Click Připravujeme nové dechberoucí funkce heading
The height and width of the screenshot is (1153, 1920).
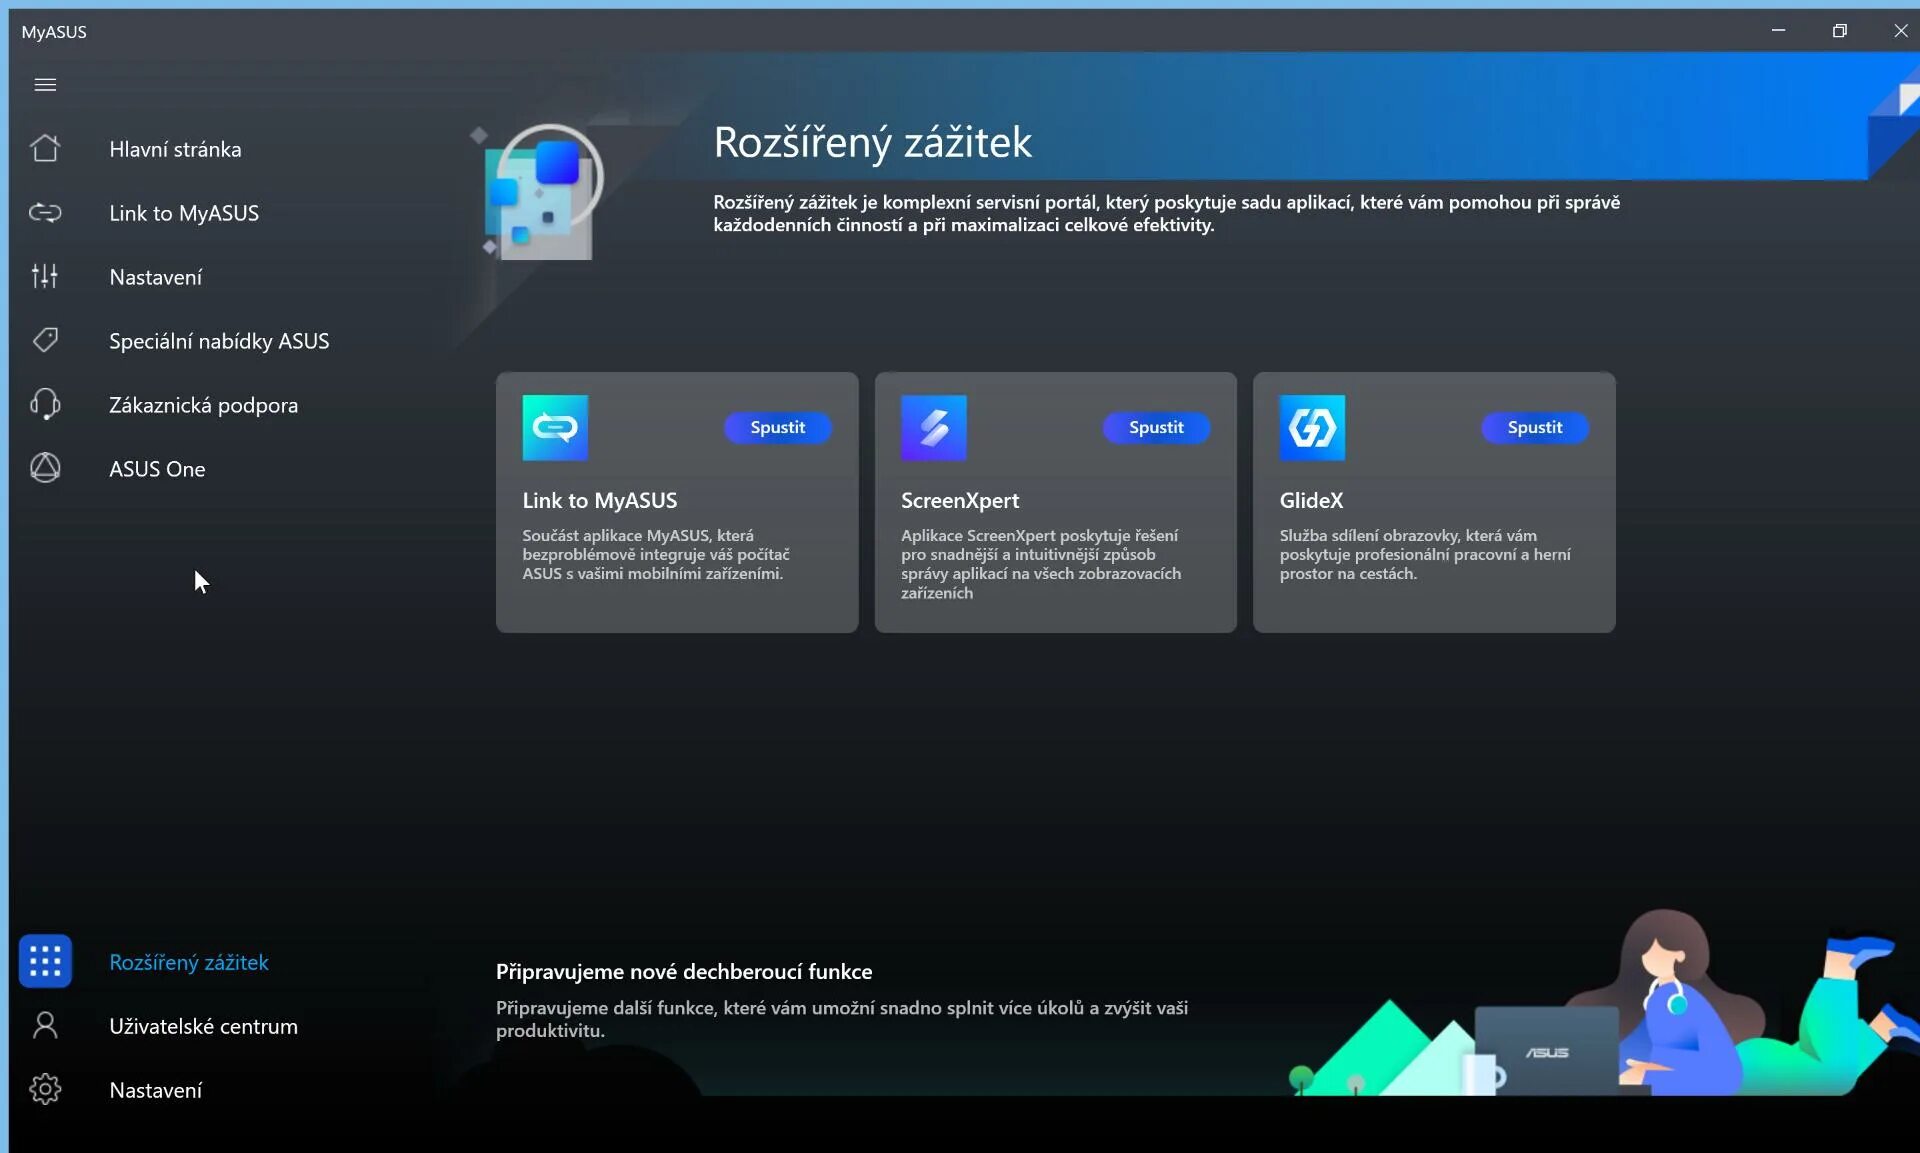(x=684, y=971)
